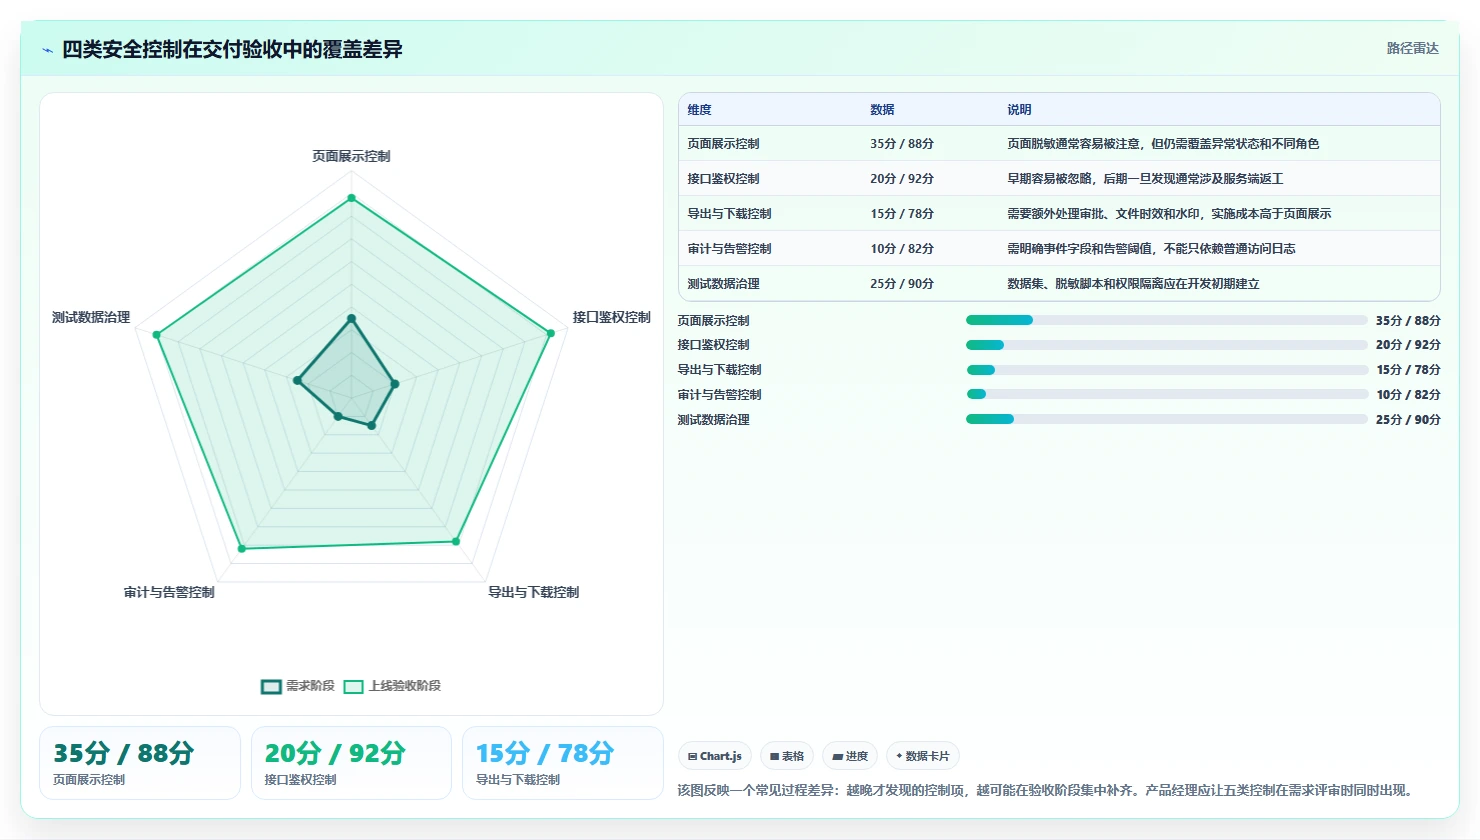Click outer radar point on 接口鉴权控制 axis
The height and width of the screenshot is (840, 1480).
tap(550, 333)
